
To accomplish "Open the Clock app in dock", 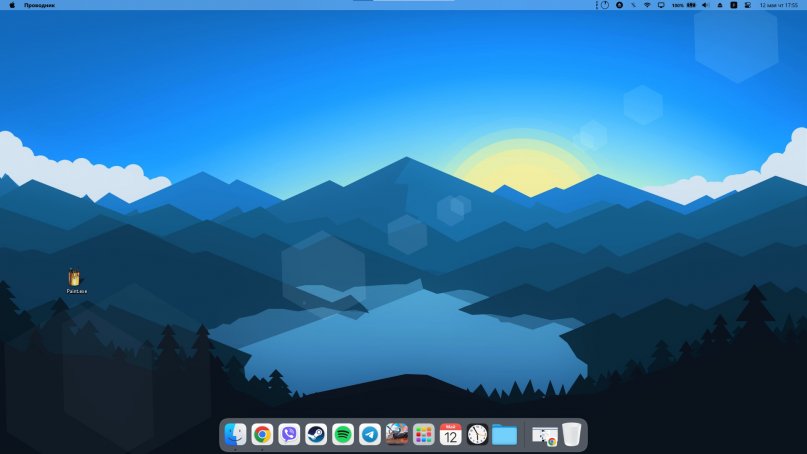I will pyautogui.click(x=477, y=434).
